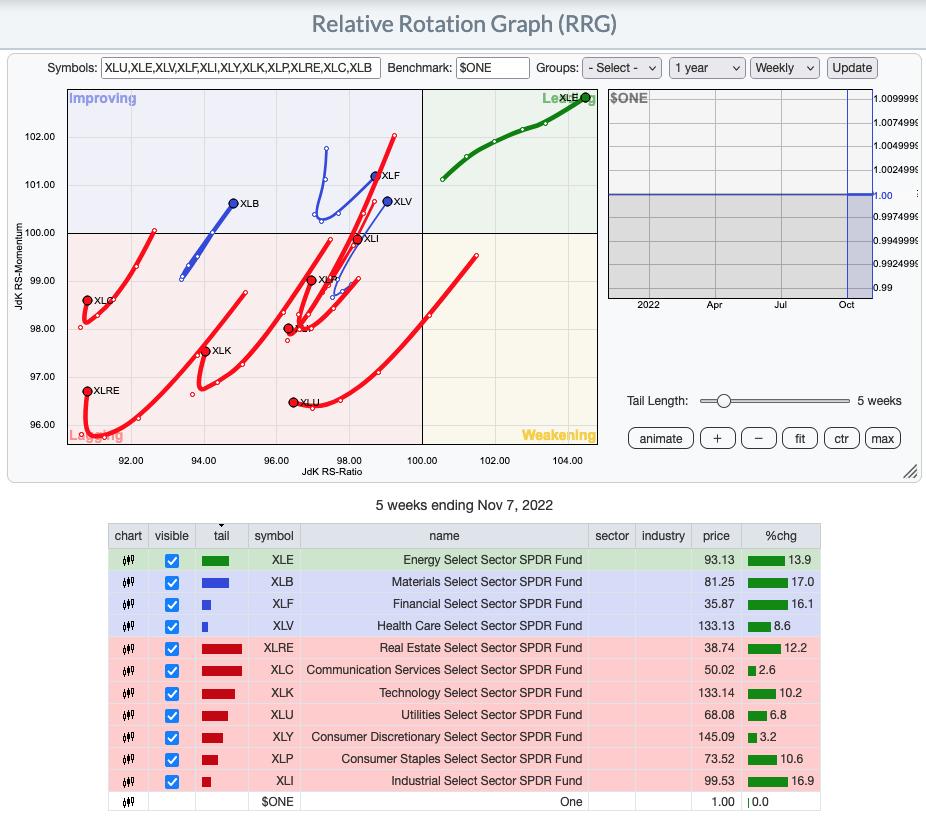Sort table by name column
The height and width of the screenshot is (816, 926).
click(444, 536)
